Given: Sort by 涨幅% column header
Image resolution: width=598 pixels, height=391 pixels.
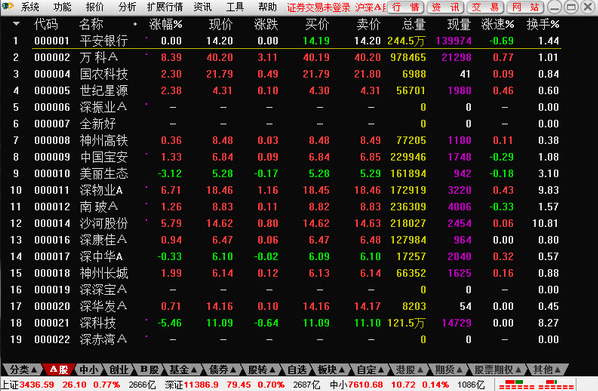Looking at the screenshot, I should [166, 25].
